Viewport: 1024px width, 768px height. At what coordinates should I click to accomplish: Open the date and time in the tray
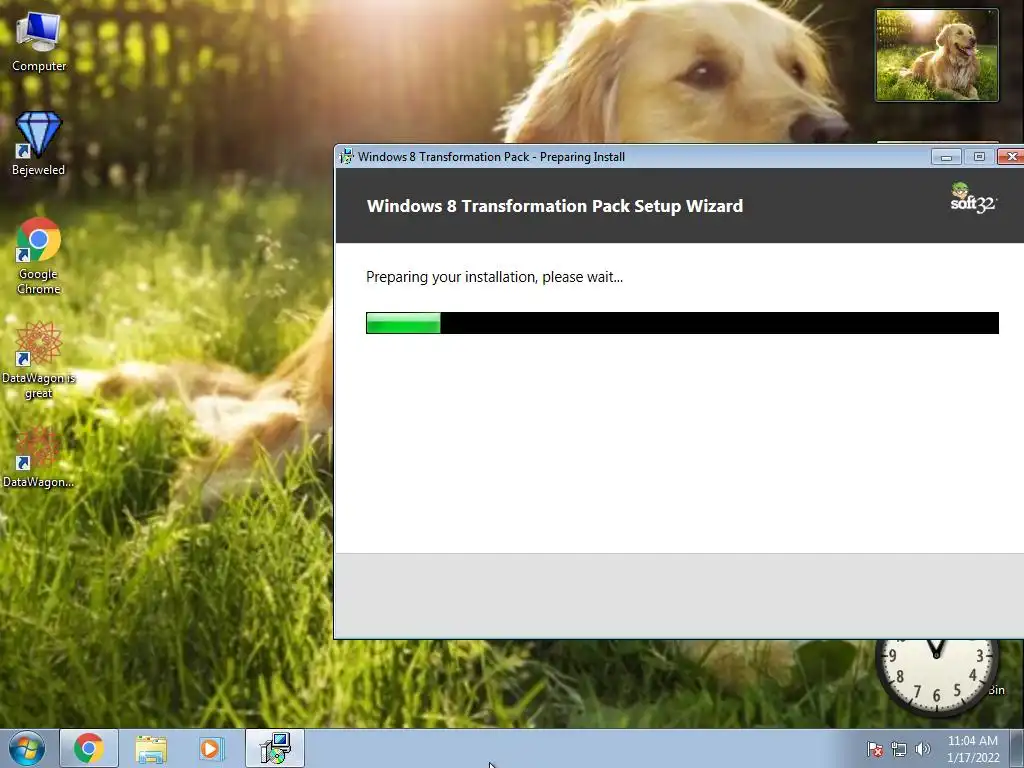[x=973, y=749]
